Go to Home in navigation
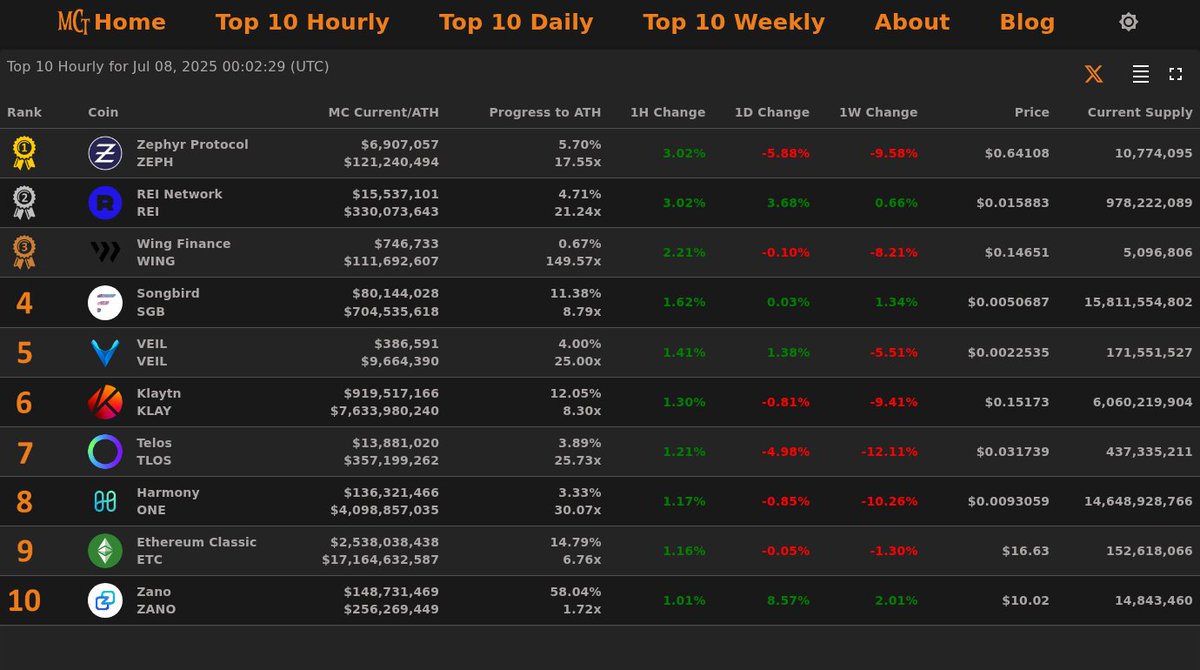 [x=130, y=22]
